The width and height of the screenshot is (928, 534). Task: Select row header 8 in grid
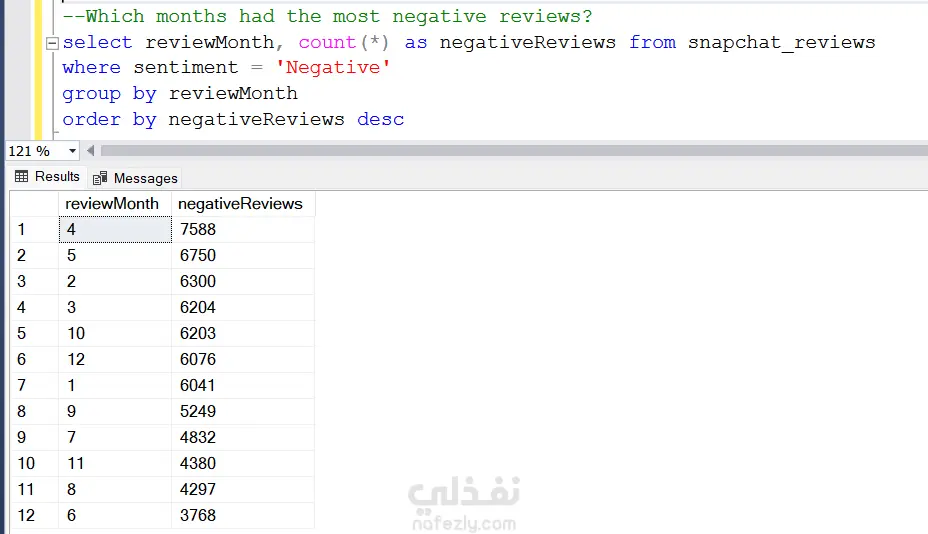[34, 411]
